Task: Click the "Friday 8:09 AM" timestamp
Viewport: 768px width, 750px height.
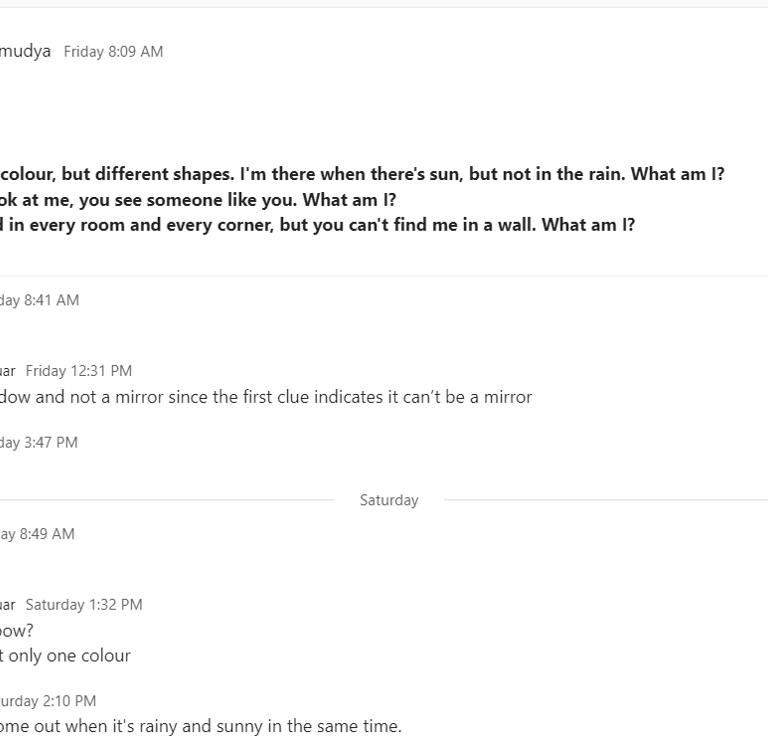Action: coord(113,52)
